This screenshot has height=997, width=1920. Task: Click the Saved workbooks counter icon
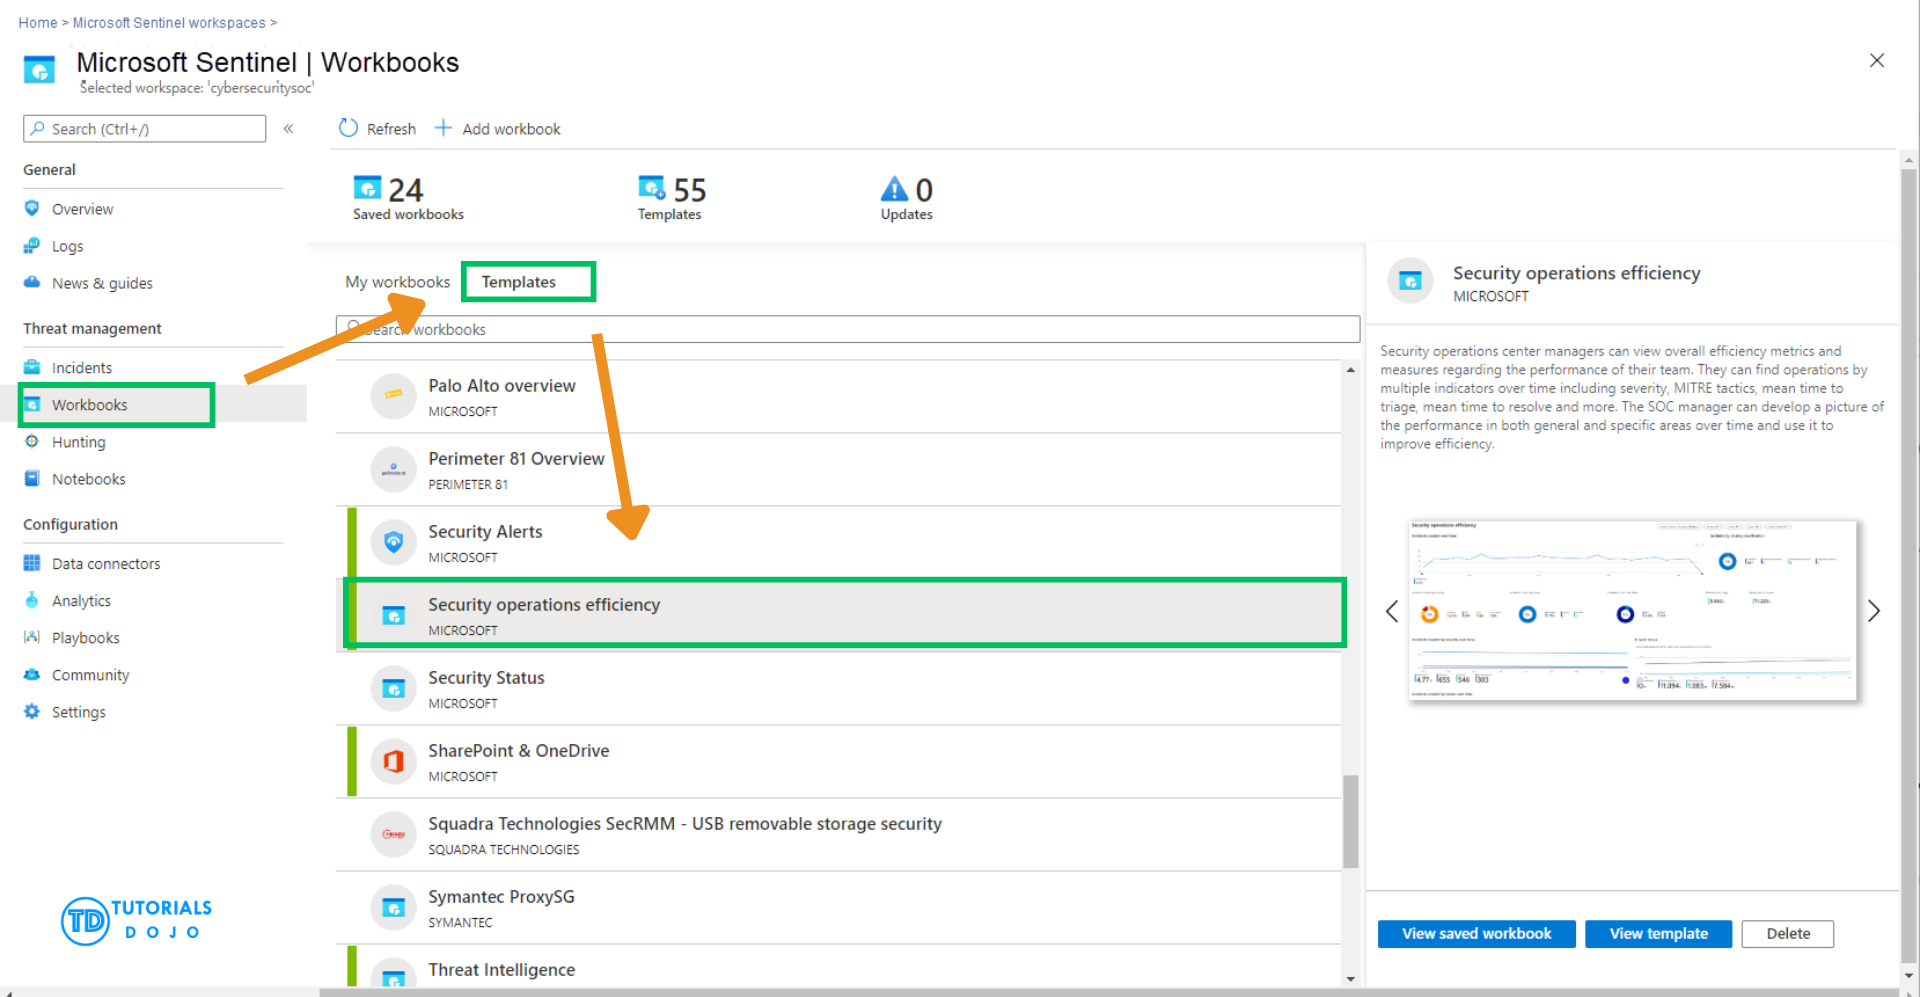[367, 188]
